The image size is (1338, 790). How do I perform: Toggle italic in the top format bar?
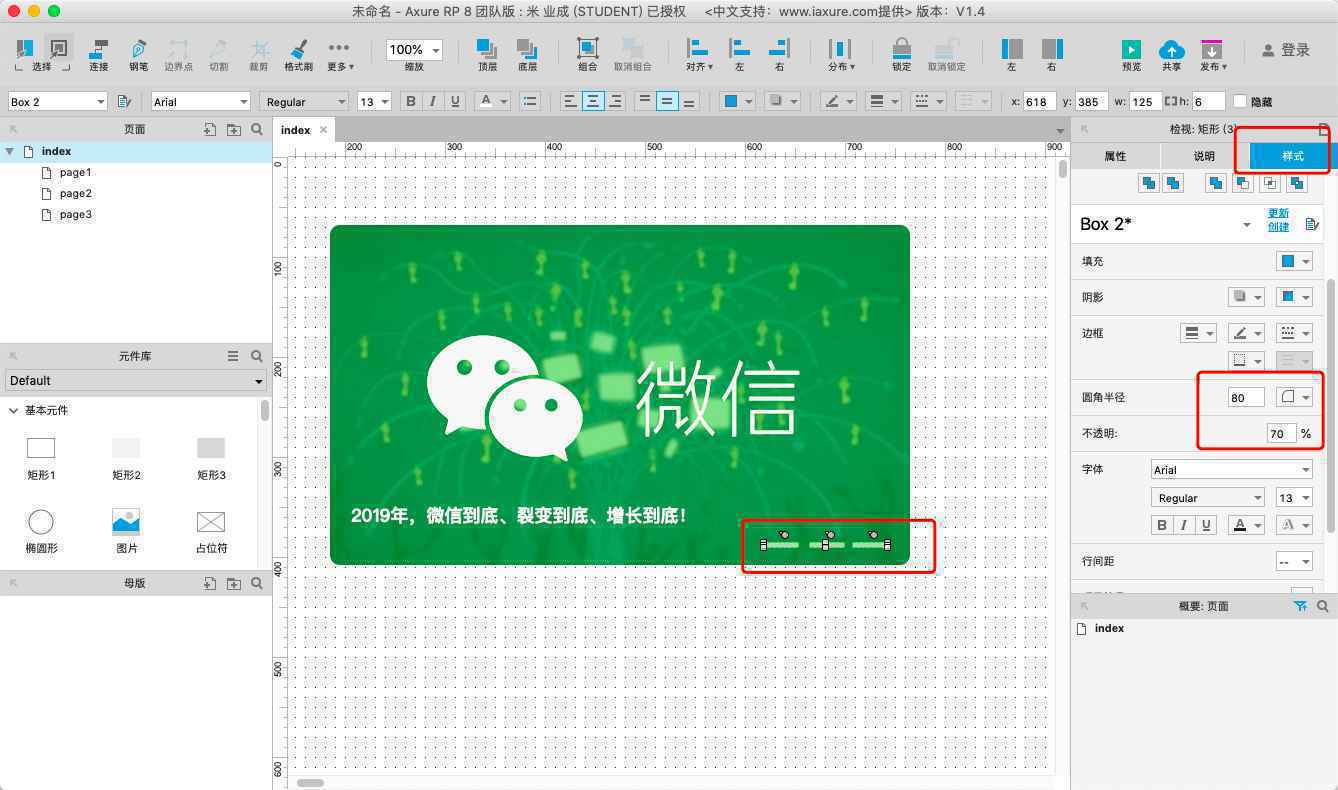tap(433, 101)
